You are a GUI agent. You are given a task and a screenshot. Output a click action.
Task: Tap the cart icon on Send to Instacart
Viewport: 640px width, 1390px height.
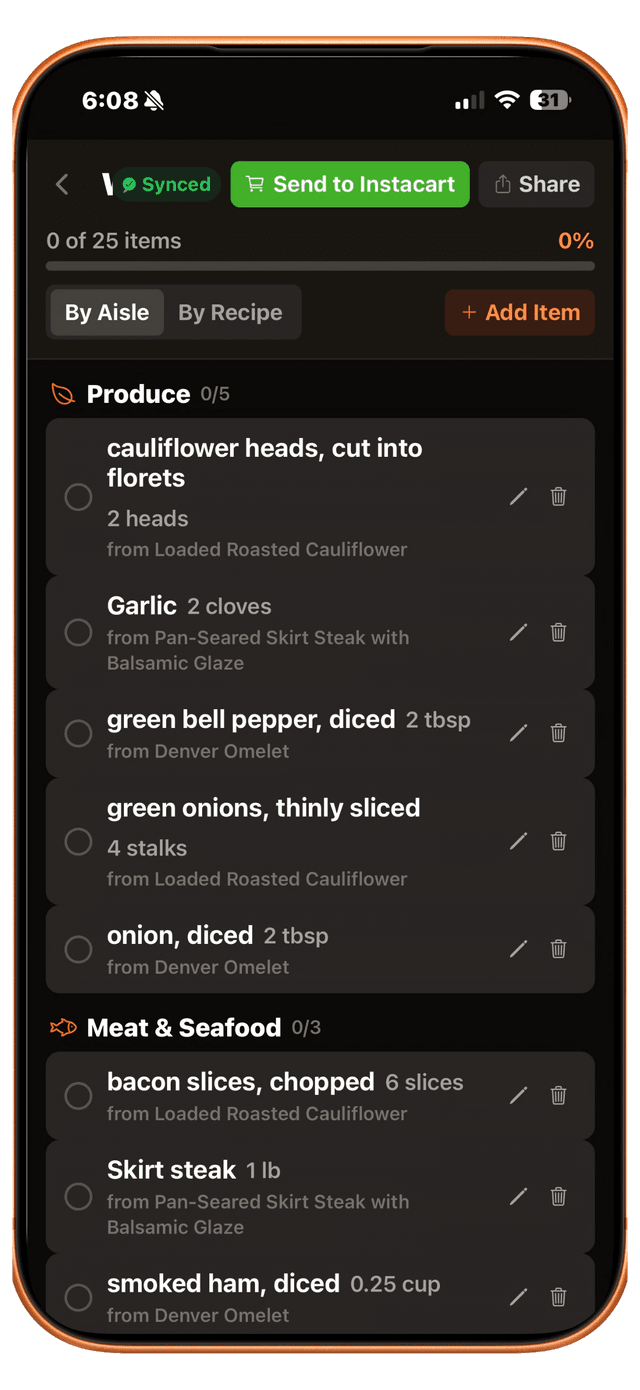[x=255, y=184]
